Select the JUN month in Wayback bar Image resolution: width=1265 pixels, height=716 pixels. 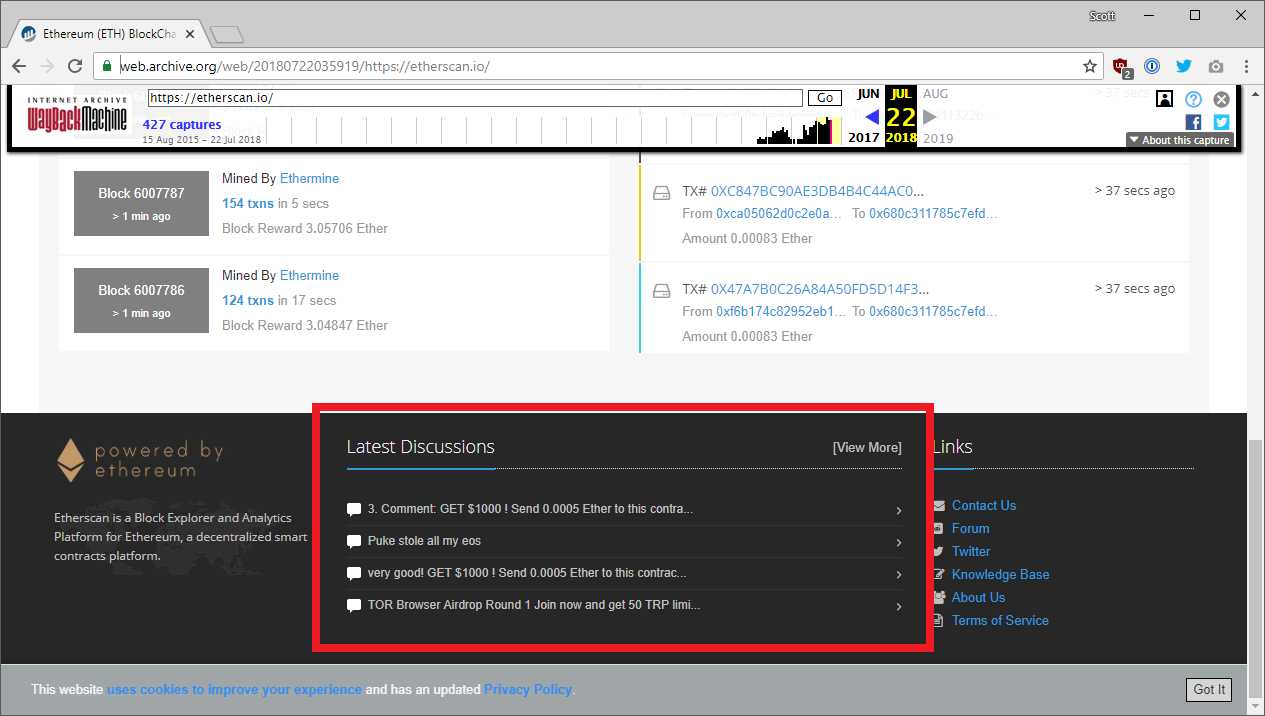(x=868, y=94)
